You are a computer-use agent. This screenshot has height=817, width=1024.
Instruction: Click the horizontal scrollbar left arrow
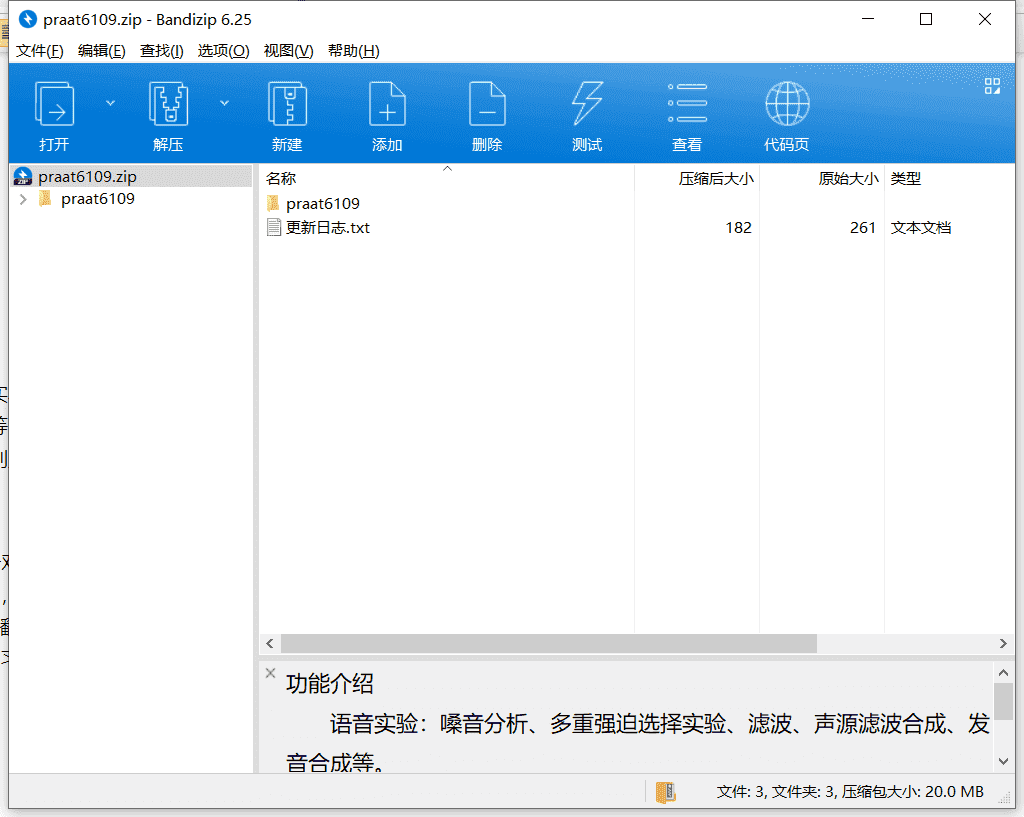click(x=270, y=644)
